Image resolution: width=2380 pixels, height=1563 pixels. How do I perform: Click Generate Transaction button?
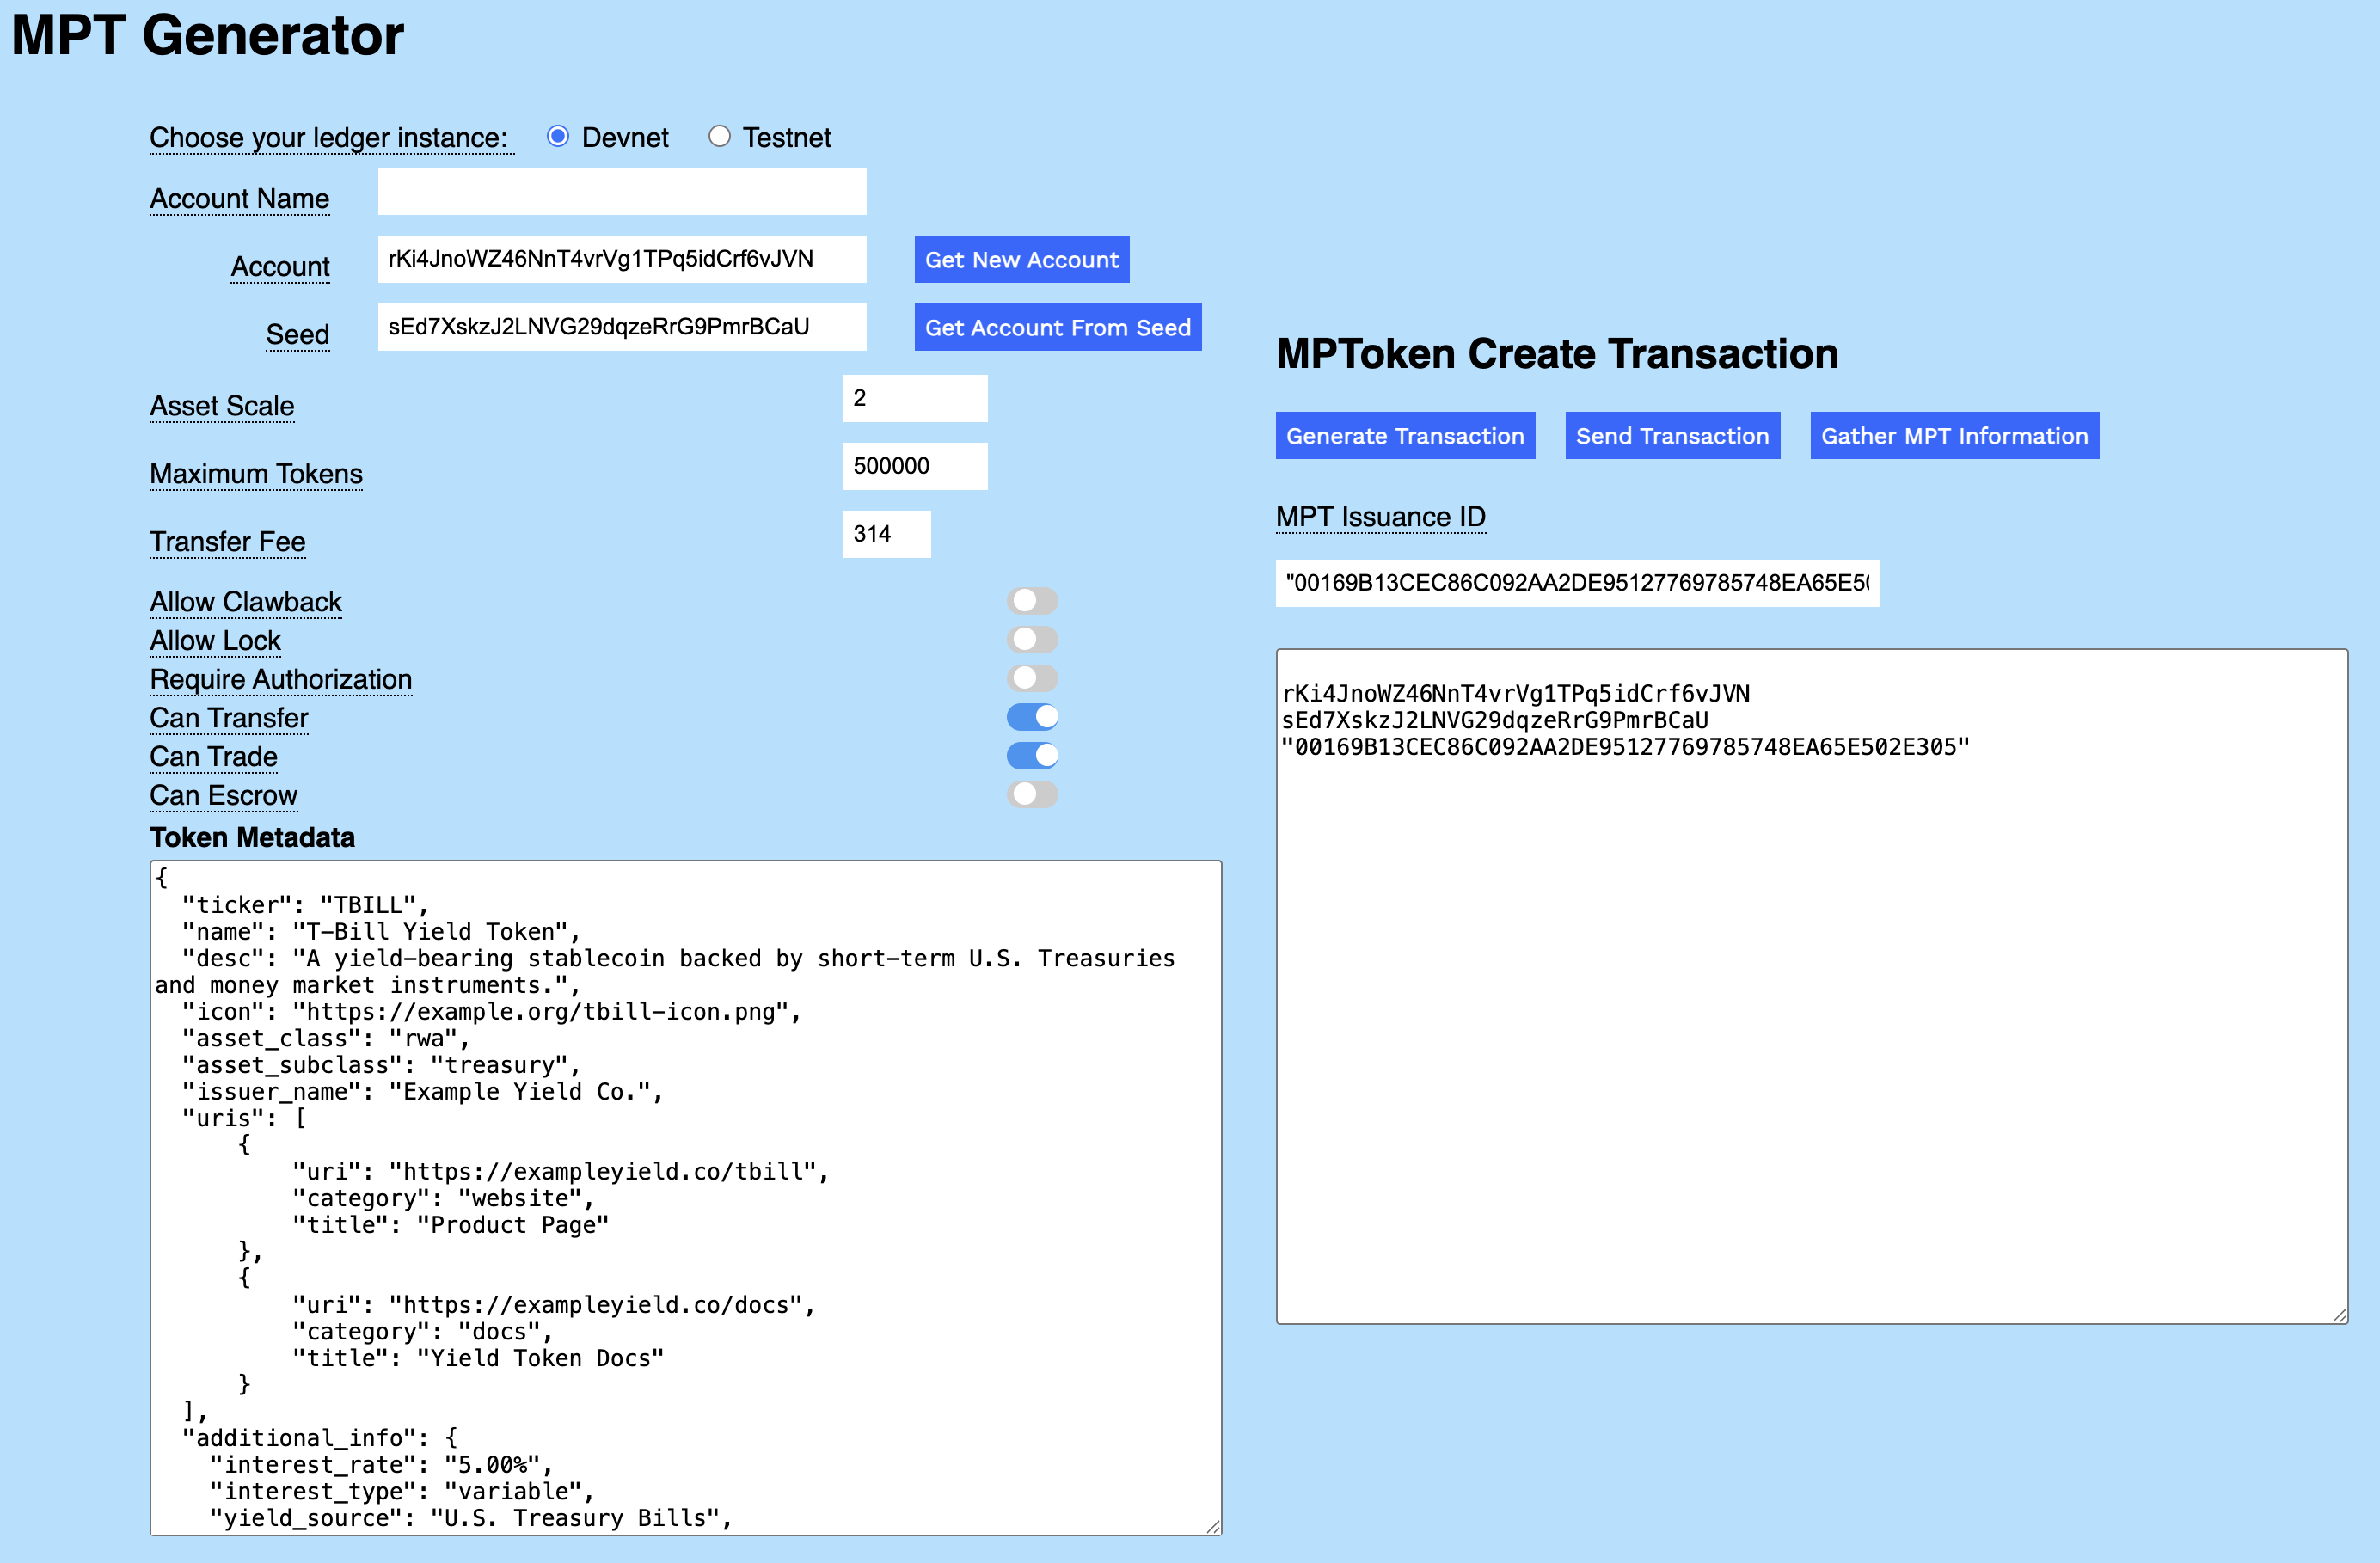(x=1404, y=436)
